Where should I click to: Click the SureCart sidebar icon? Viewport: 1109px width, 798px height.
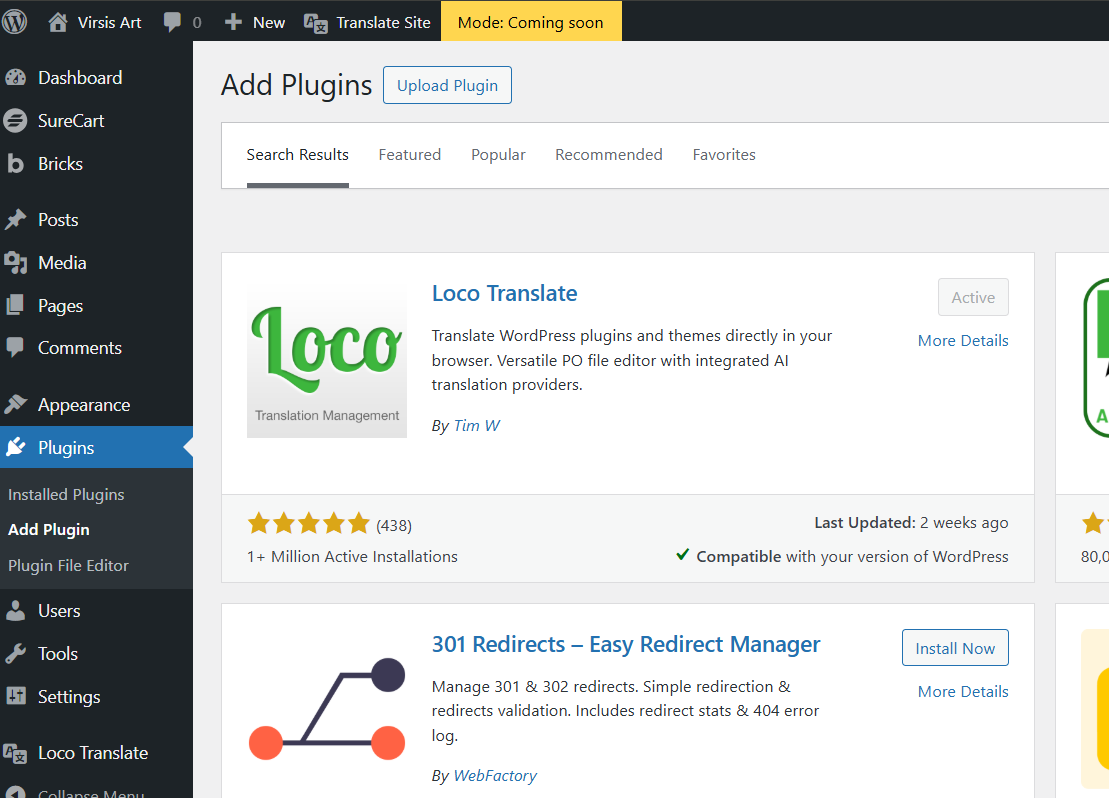tap(15, 121)
